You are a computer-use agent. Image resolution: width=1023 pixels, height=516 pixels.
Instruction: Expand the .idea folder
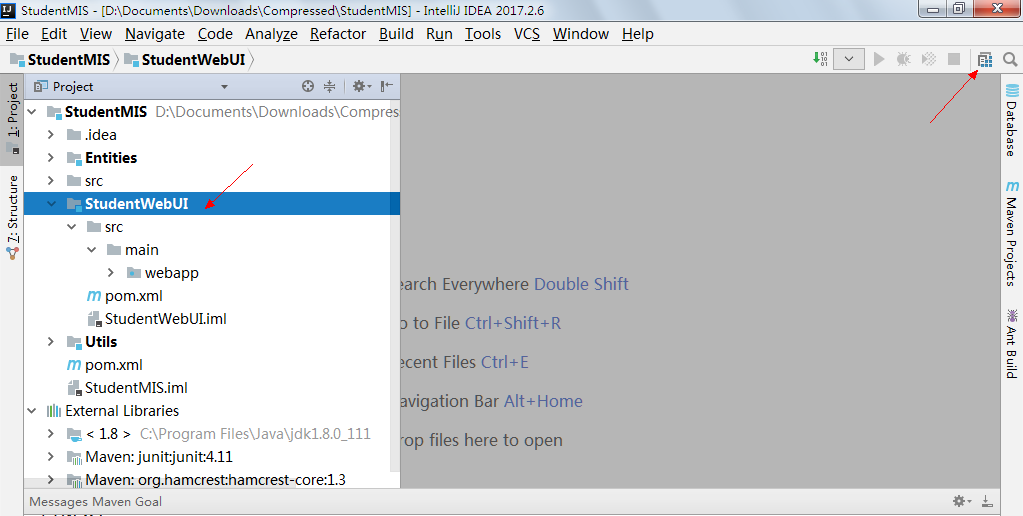(x=51, y=135)
